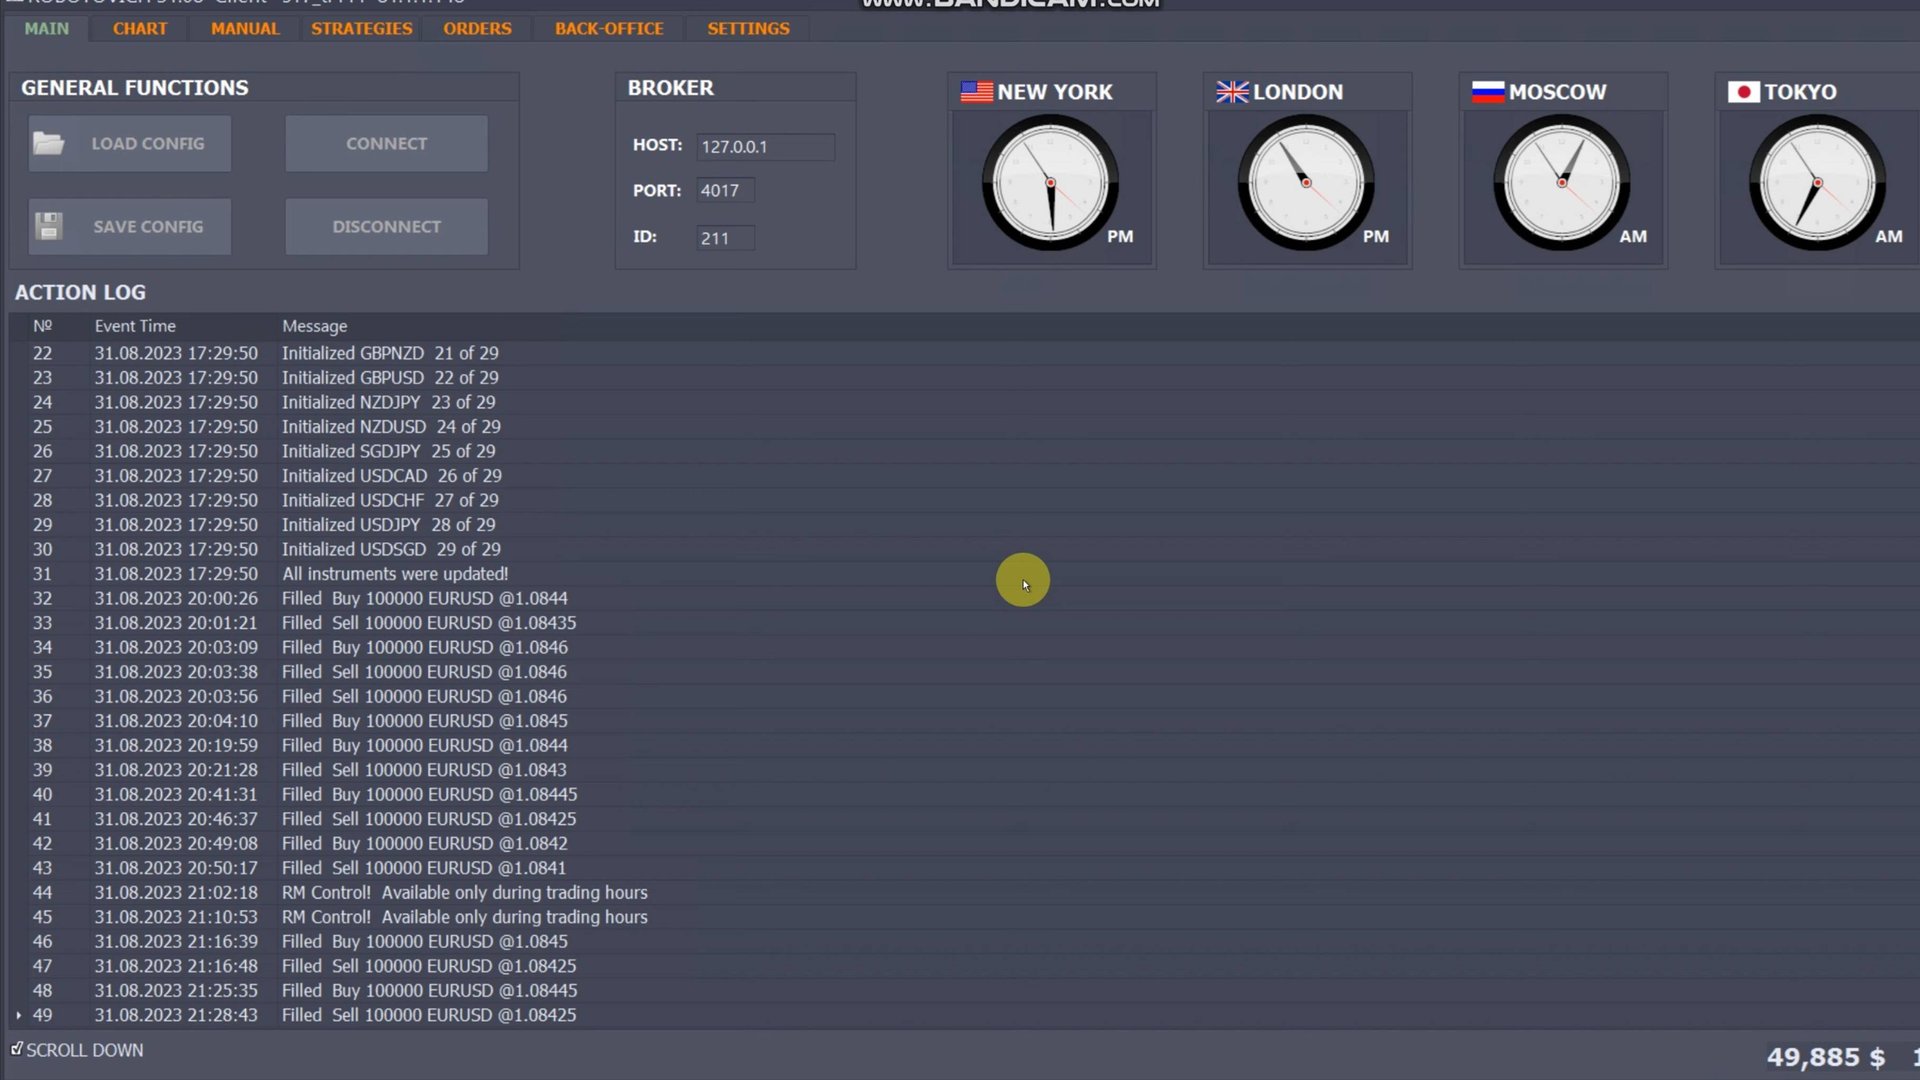
Task: Click the UK flag next to London
Action: pos(1232,92)
